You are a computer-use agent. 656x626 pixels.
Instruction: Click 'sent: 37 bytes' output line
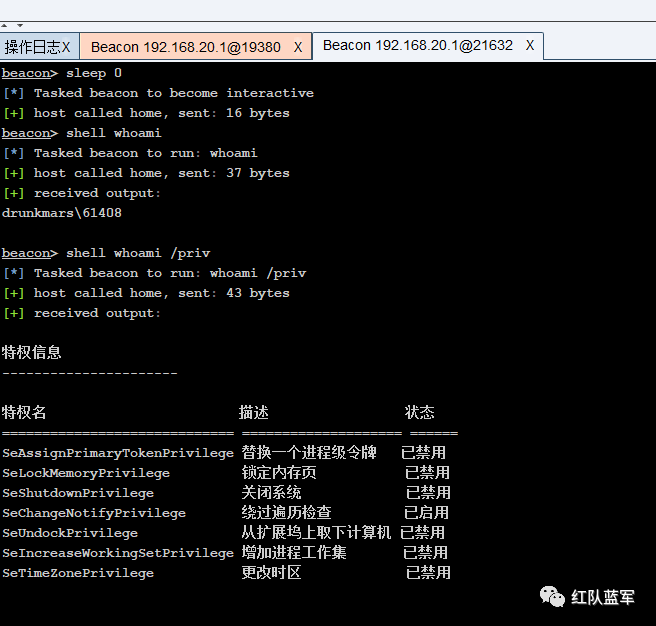[x=234, y=173]
